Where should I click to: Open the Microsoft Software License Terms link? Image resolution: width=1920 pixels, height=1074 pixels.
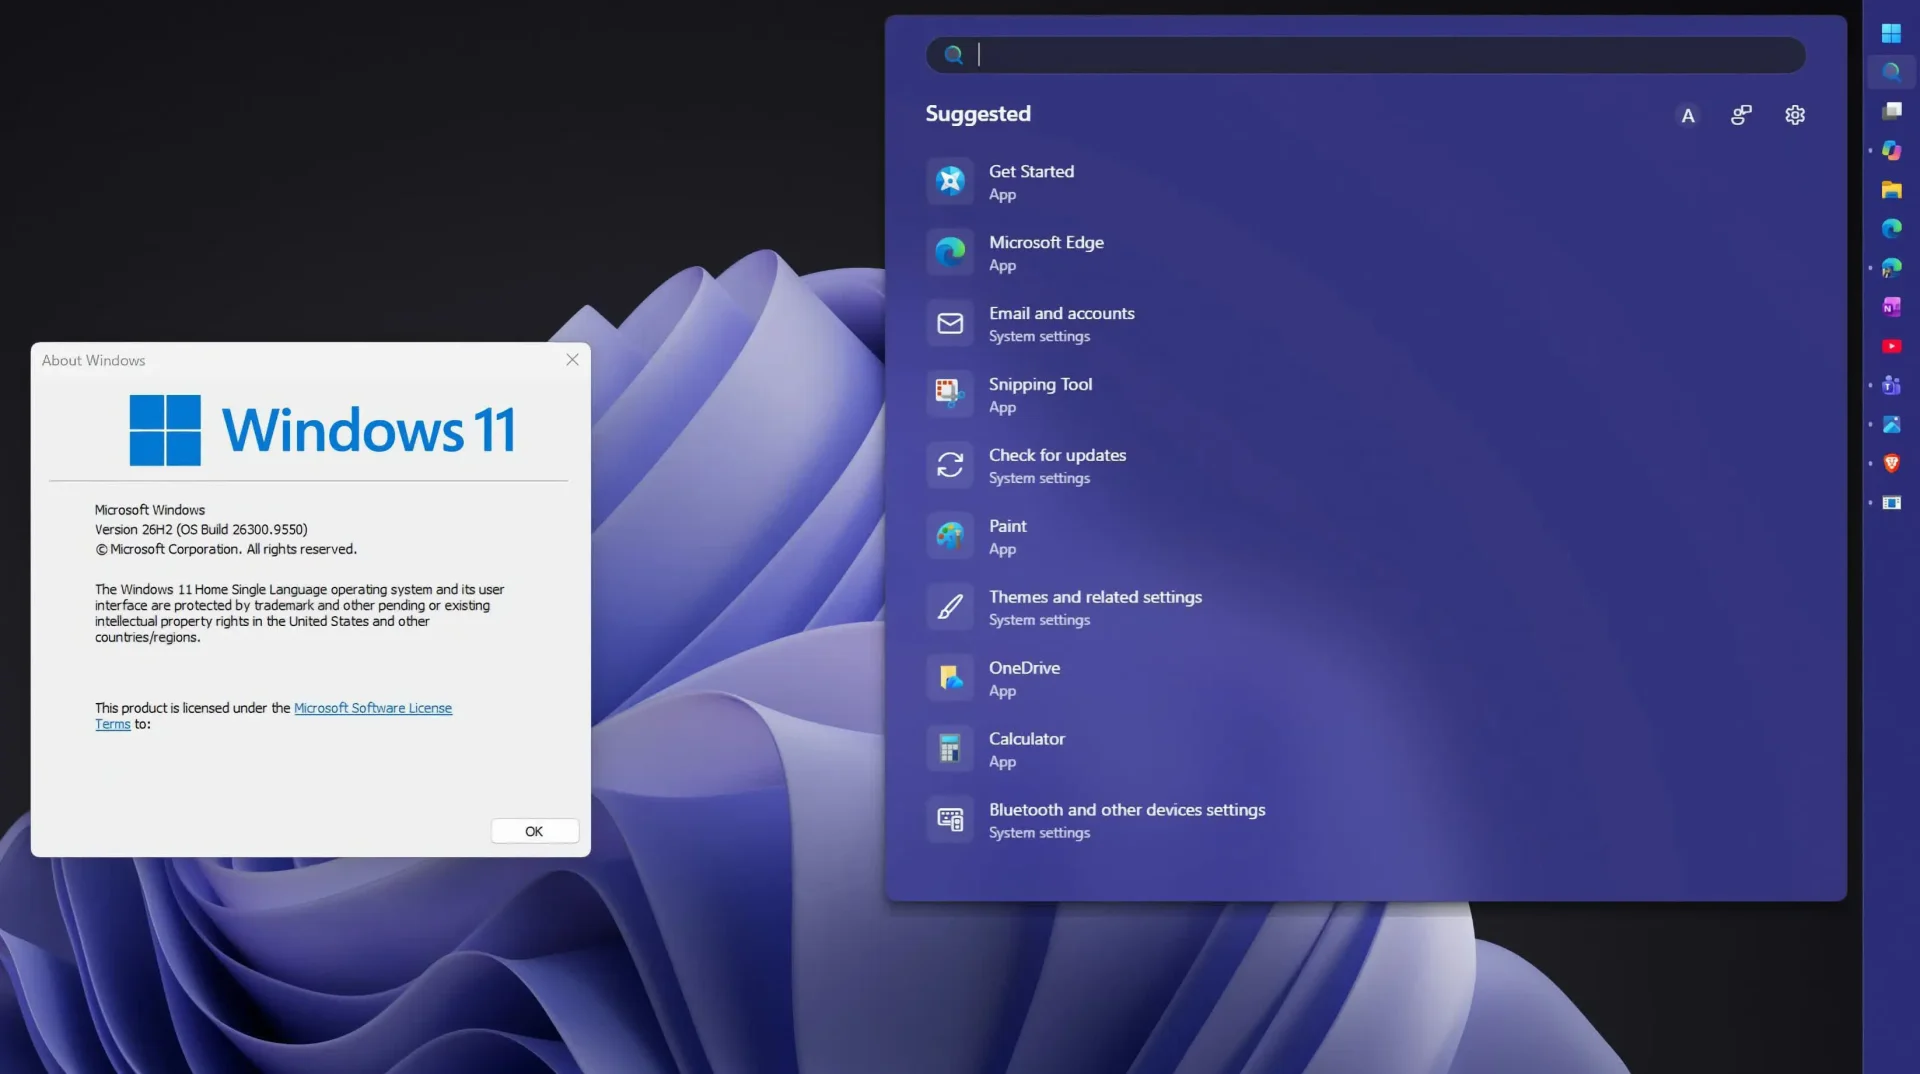click(x=372, y=708)
